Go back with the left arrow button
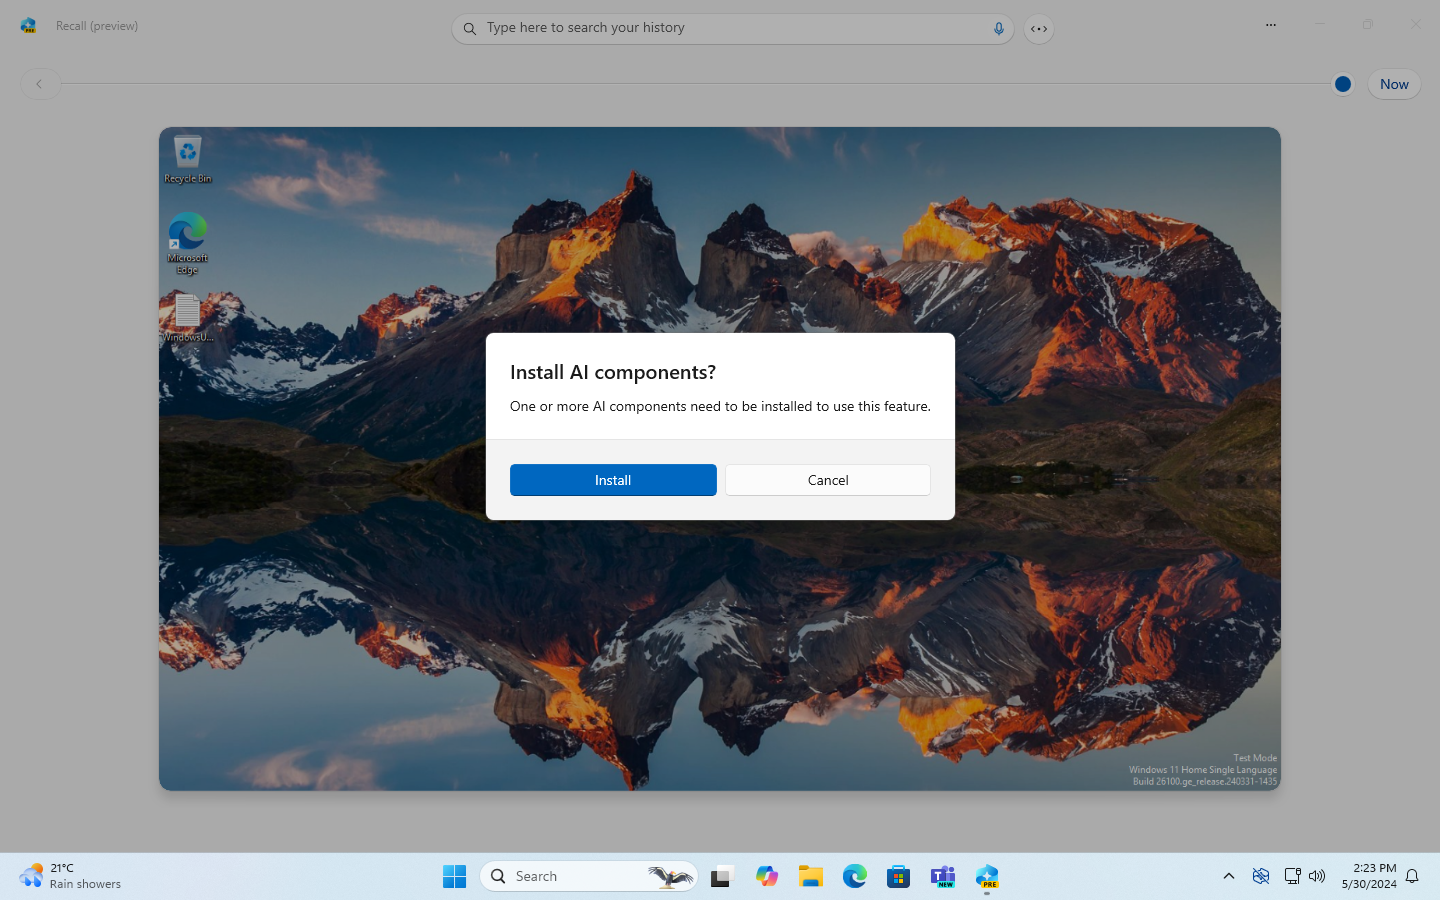The height and width of the screenshot is (900, 1440). tap(39, 84)
